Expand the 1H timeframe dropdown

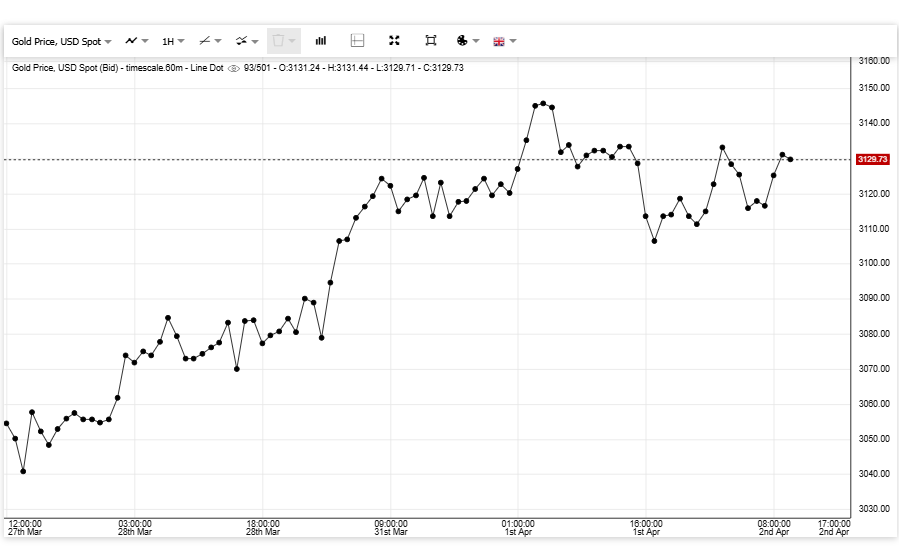(173, 41)
